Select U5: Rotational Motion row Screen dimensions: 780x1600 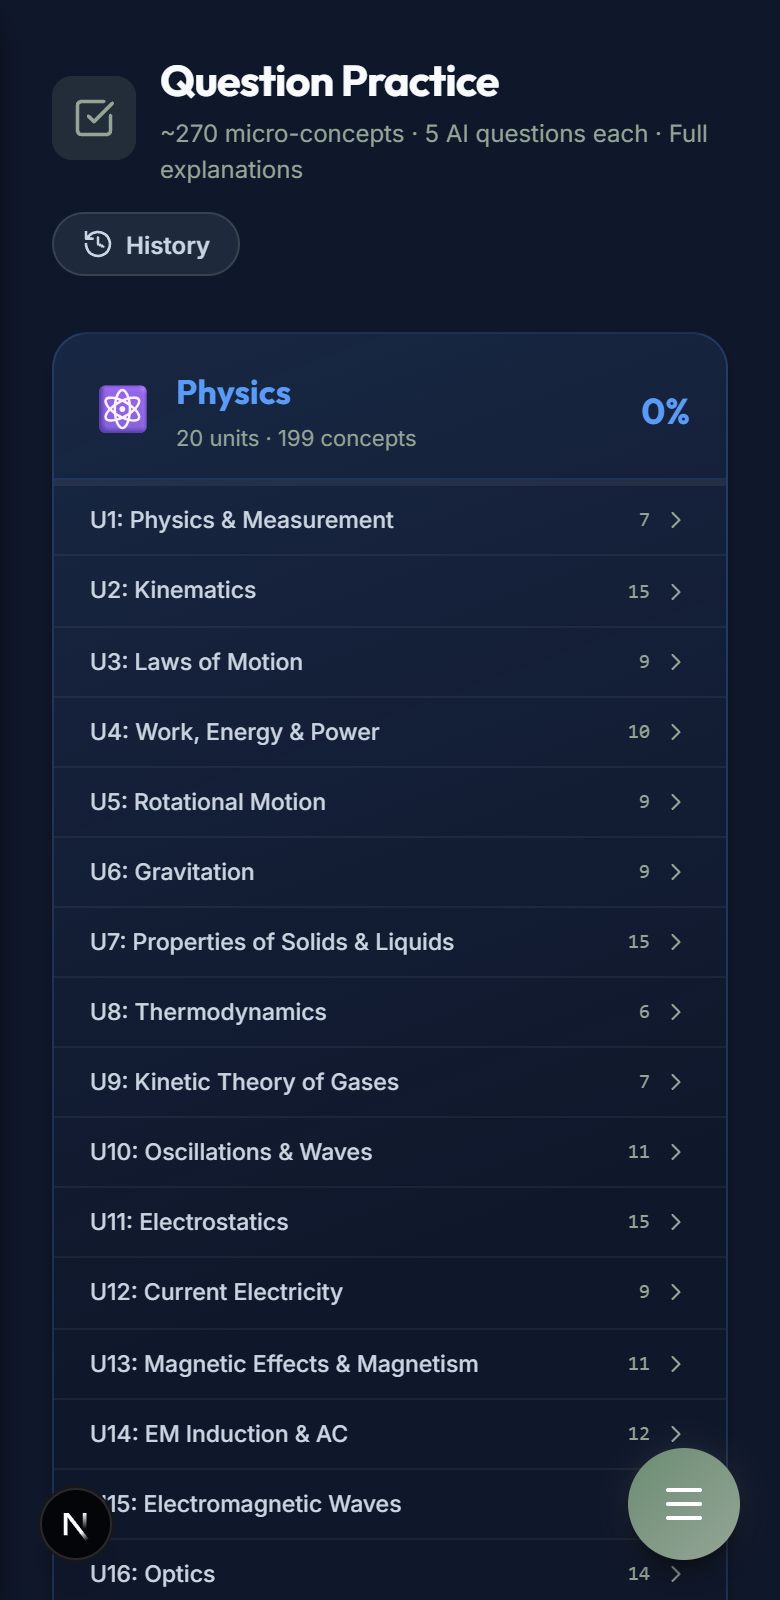pos(390,802)
